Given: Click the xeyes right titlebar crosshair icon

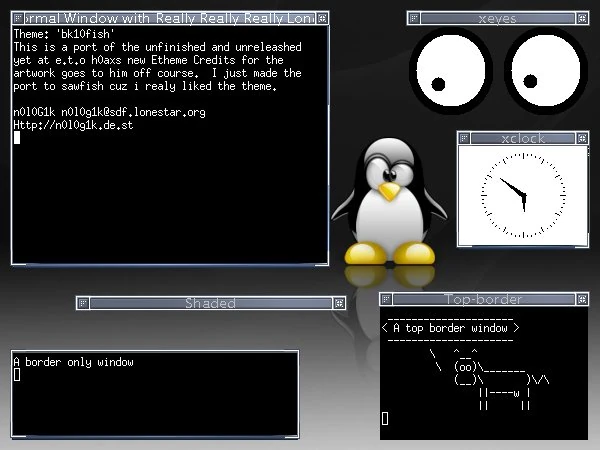Looking at the screenshot, I should [x=582, y=18].
